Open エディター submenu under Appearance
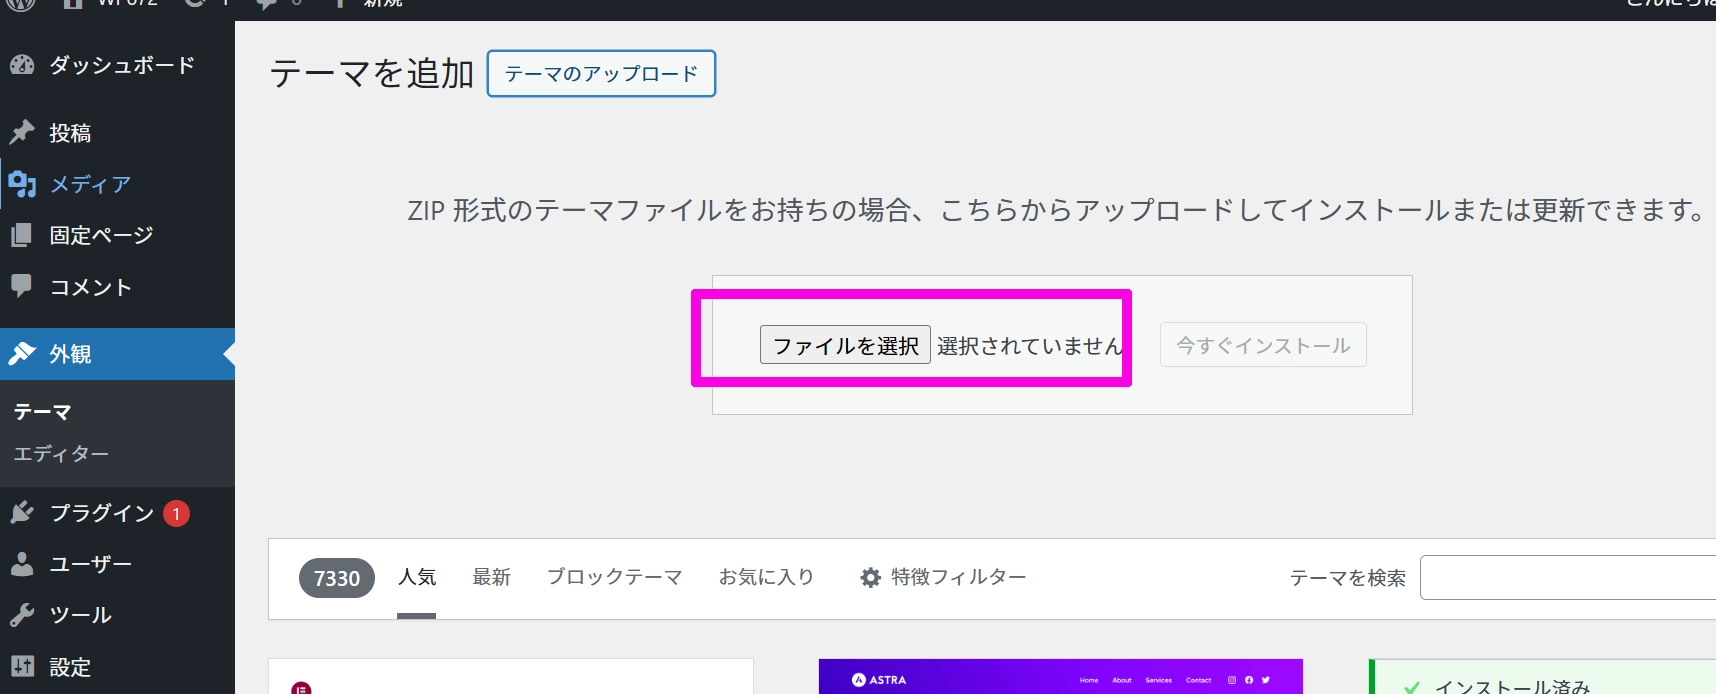The width and height of the screenshot is (1716, 694). tap(61, 454)
